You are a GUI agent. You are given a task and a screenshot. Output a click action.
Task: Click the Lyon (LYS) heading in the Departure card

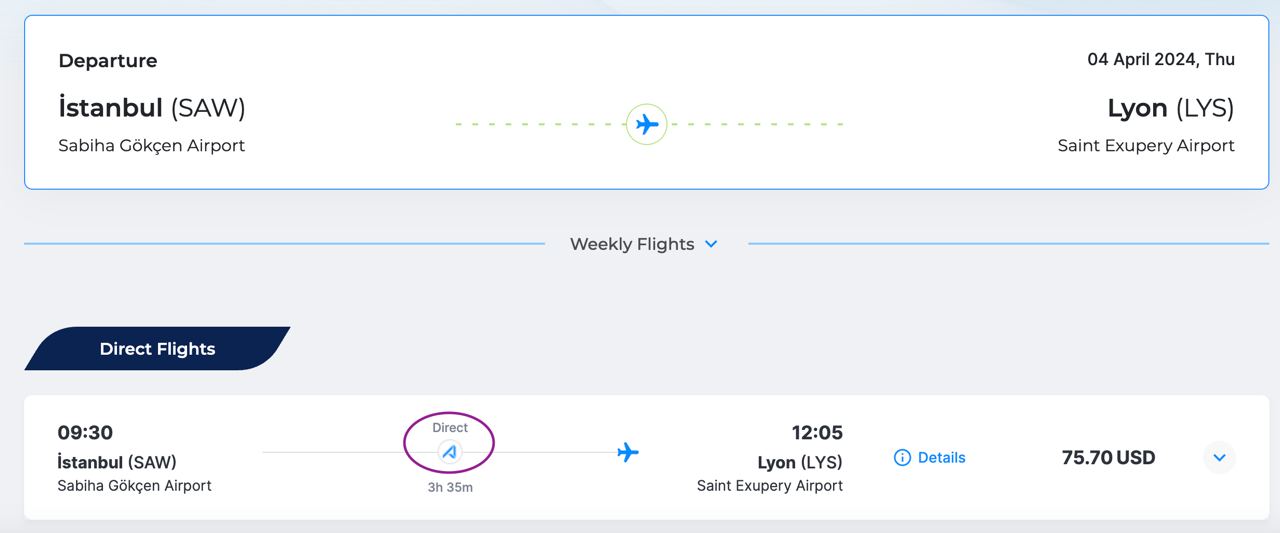coord(1170,108)
